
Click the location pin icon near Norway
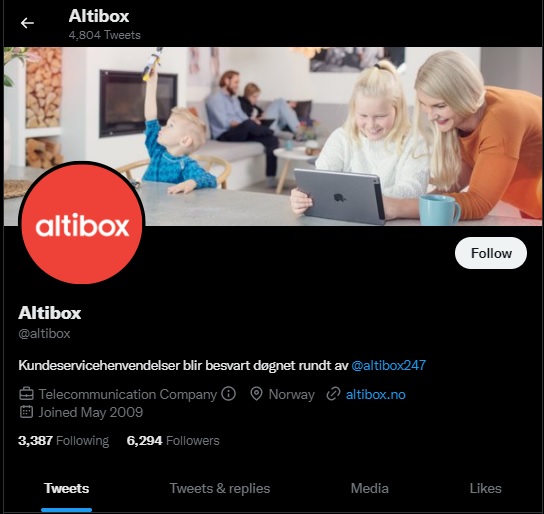click(x=256, y=394)
